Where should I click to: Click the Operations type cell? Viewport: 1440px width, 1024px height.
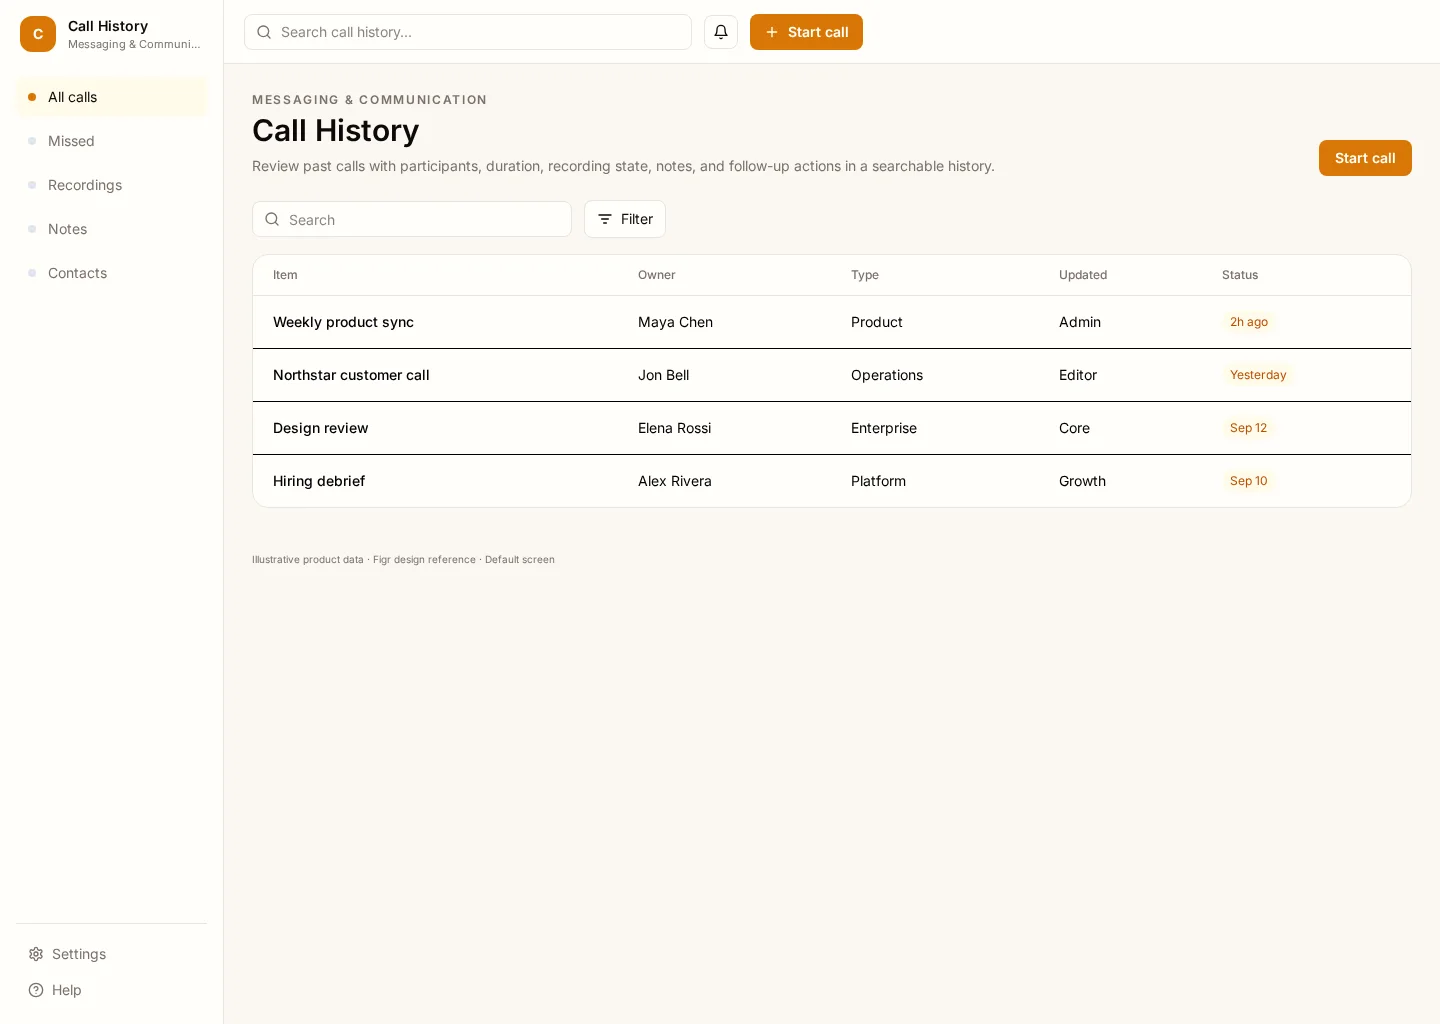(x=887, y=375)
